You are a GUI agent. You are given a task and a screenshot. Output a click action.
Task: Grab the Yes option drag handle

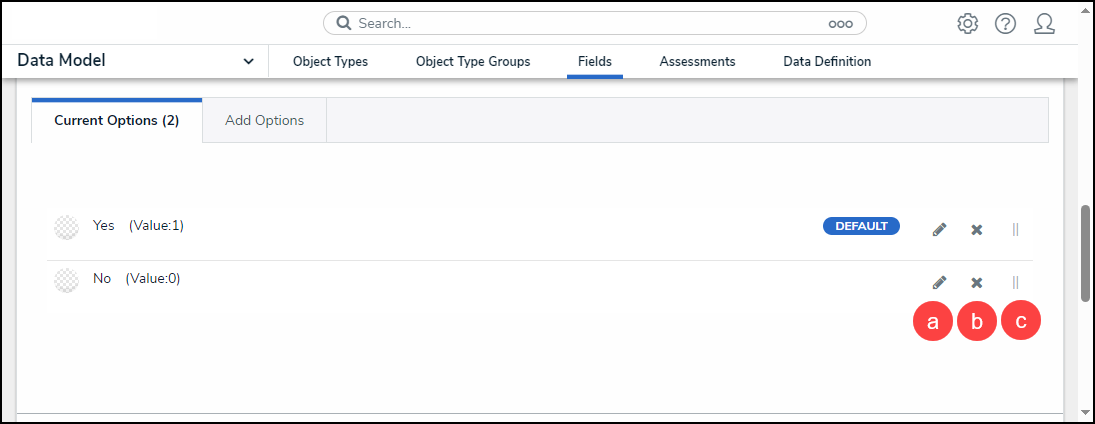coord(1015,229)
